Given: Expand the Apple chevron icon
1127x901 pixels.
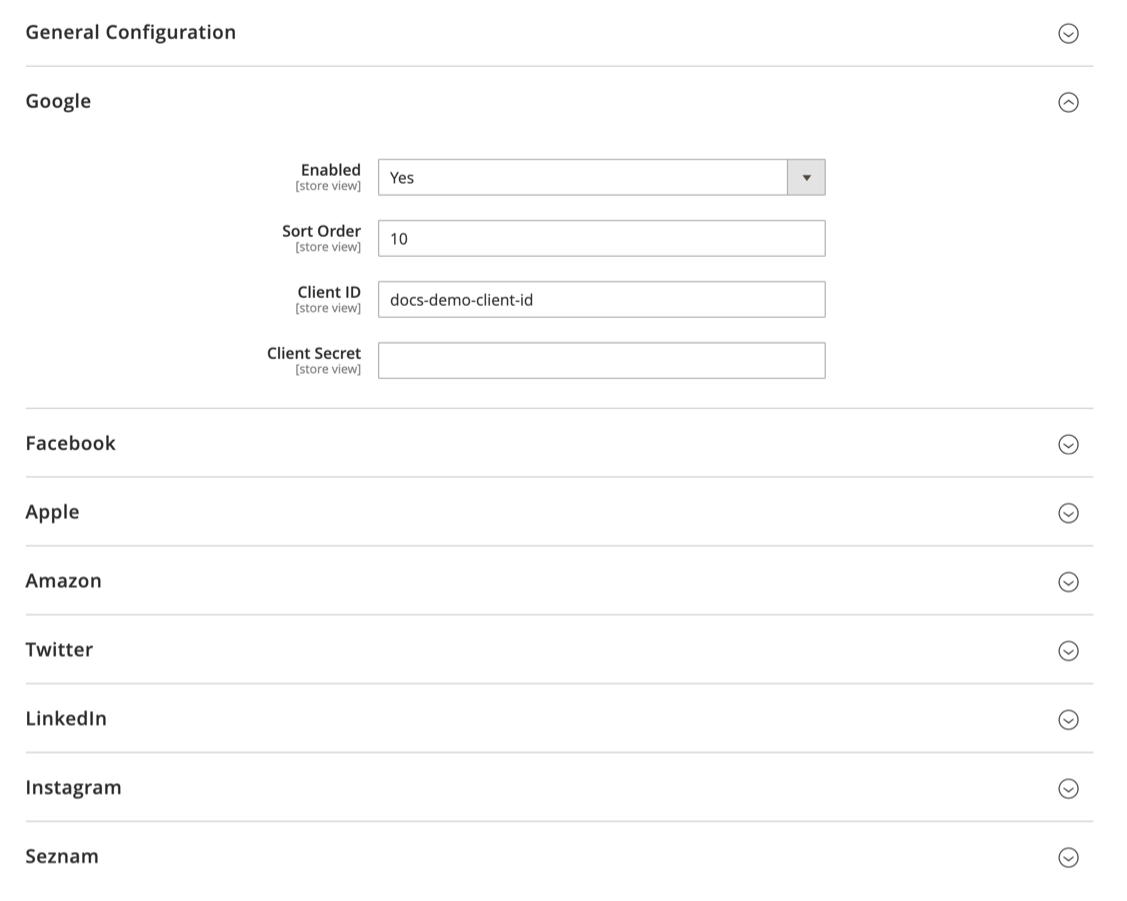Looking at the screenshot, I should pos(1068,513).
